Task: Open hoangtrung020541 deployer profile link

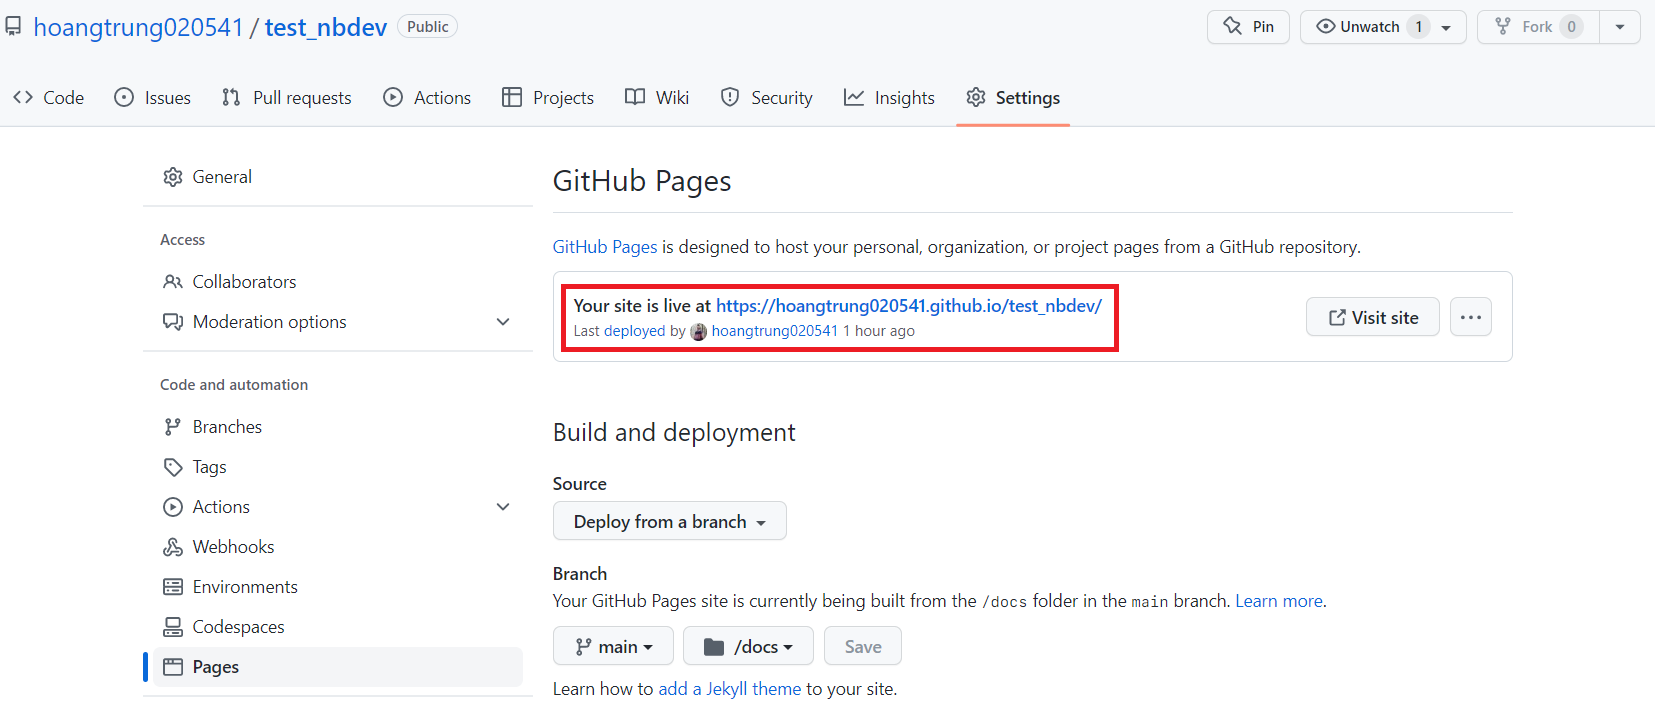Action: [774, 331]
